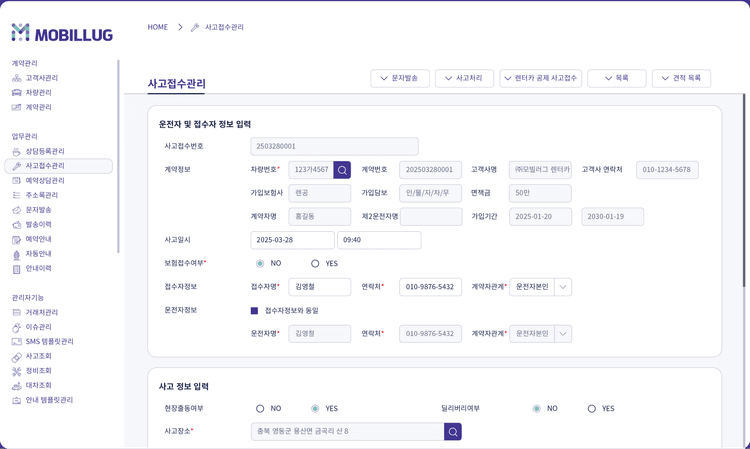Viewport: 750px width, 449px height.
Task: Select YES for 보험접수여부
Action: [315, 264]
